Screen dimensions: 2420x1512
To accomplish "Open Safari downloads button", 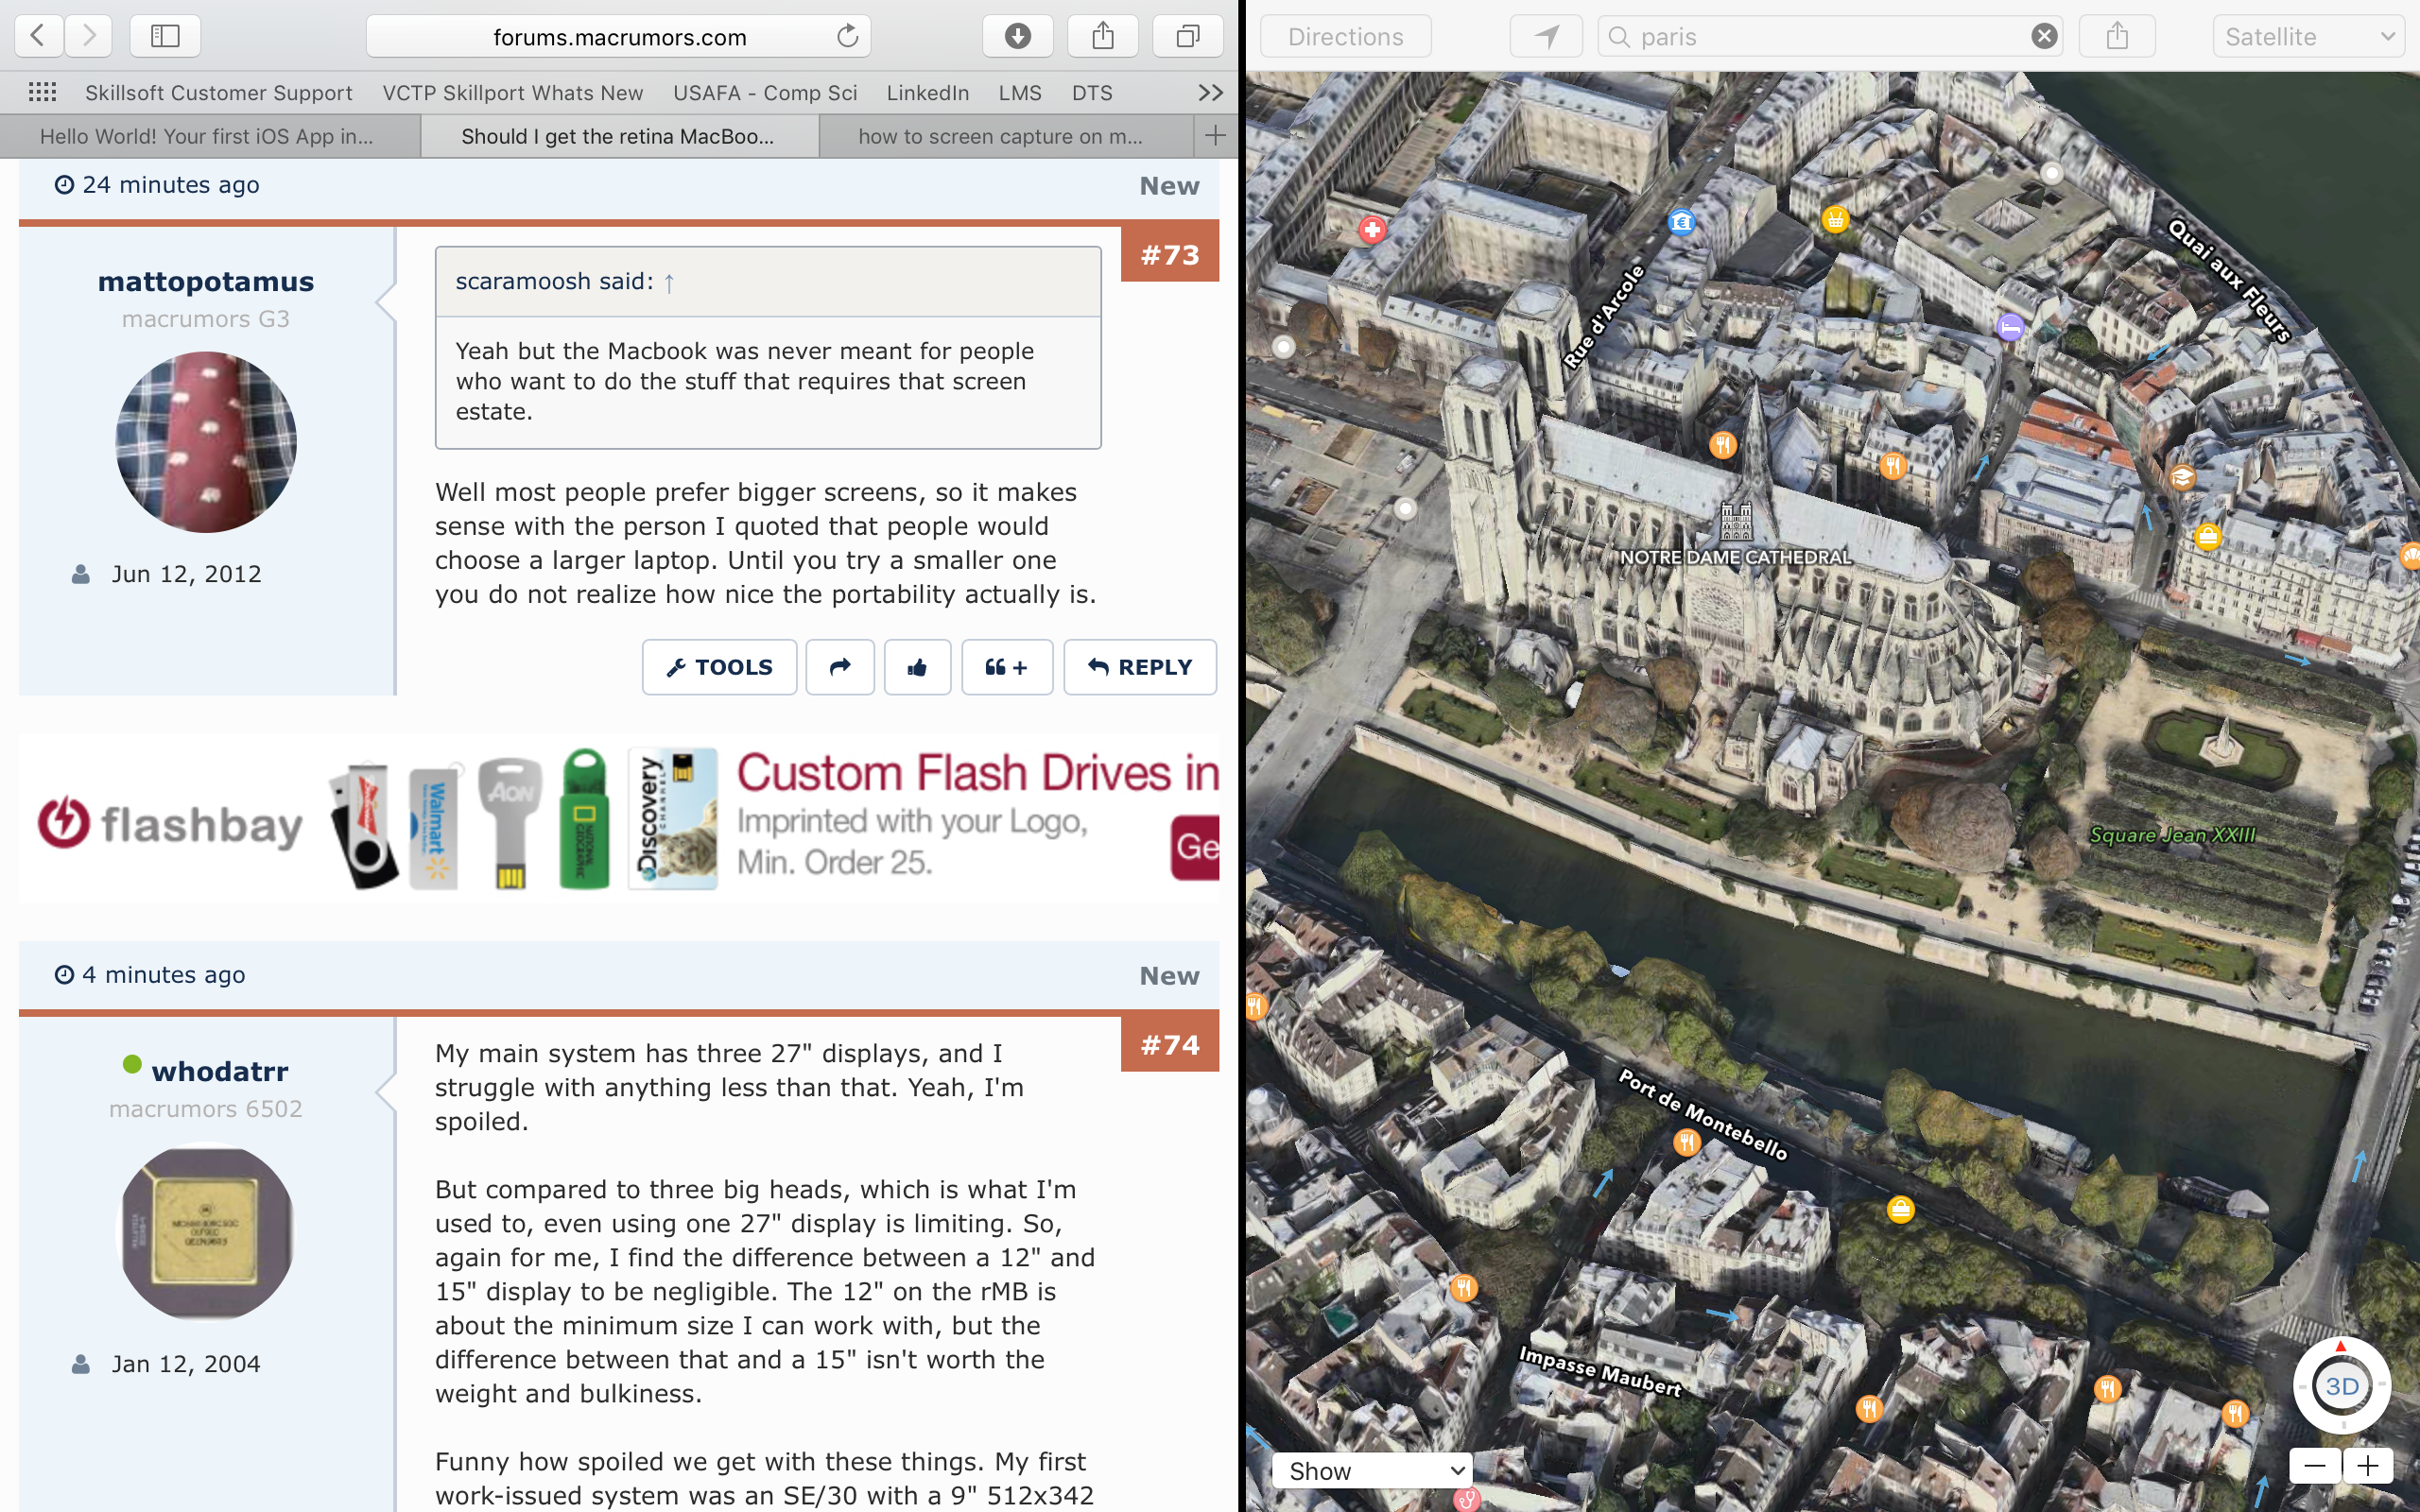I will [x=1017, y=36].
